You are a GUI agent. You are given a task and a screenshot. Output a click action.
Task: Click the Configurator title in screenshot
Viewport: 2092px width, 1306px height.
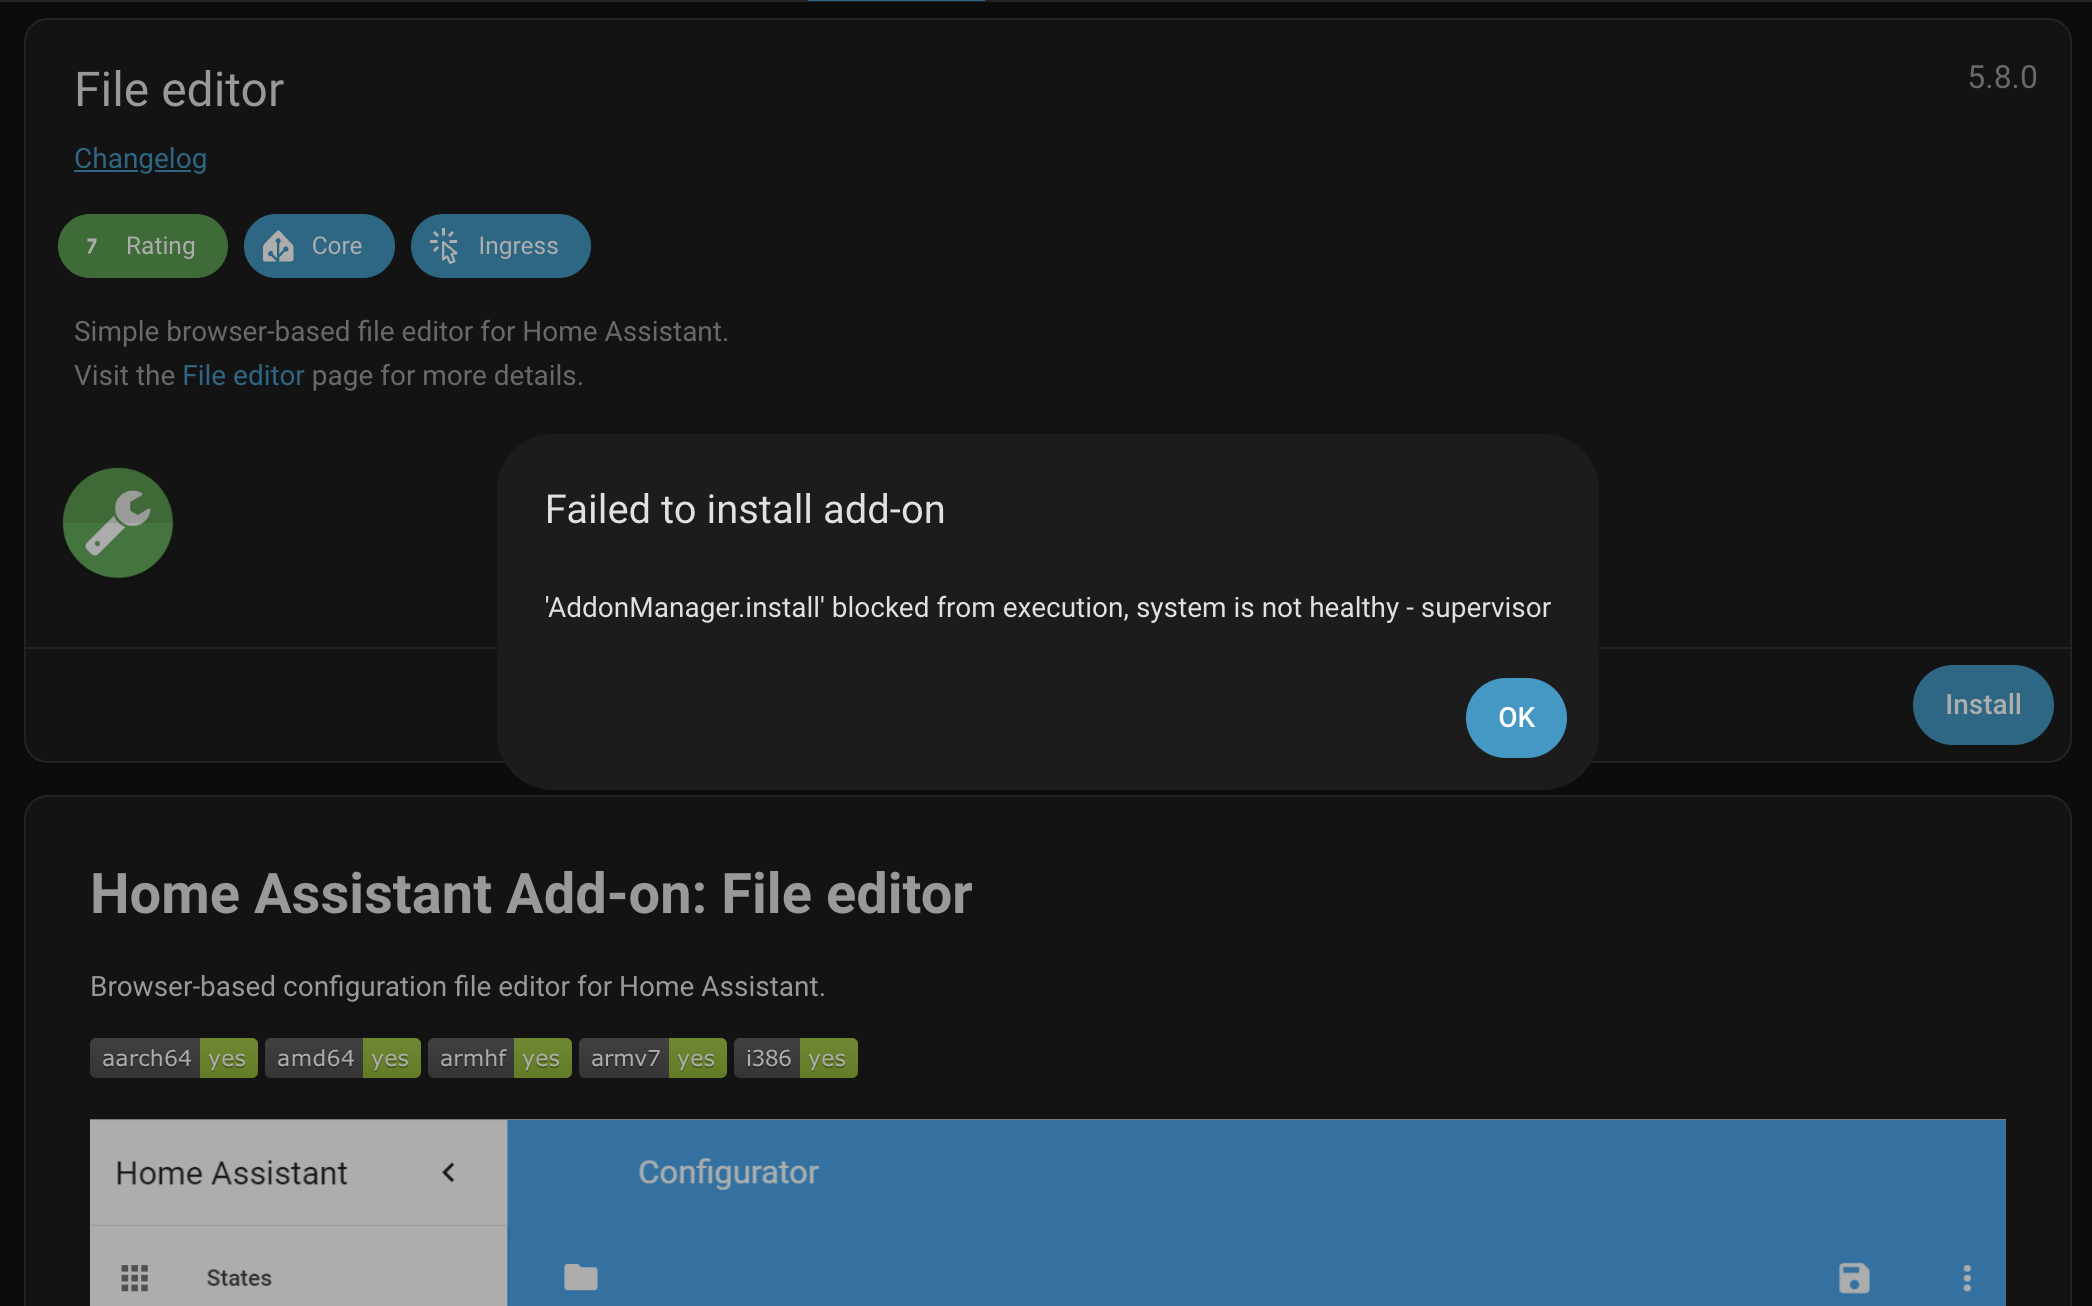pyautogui.click(x=728, y=1172)
